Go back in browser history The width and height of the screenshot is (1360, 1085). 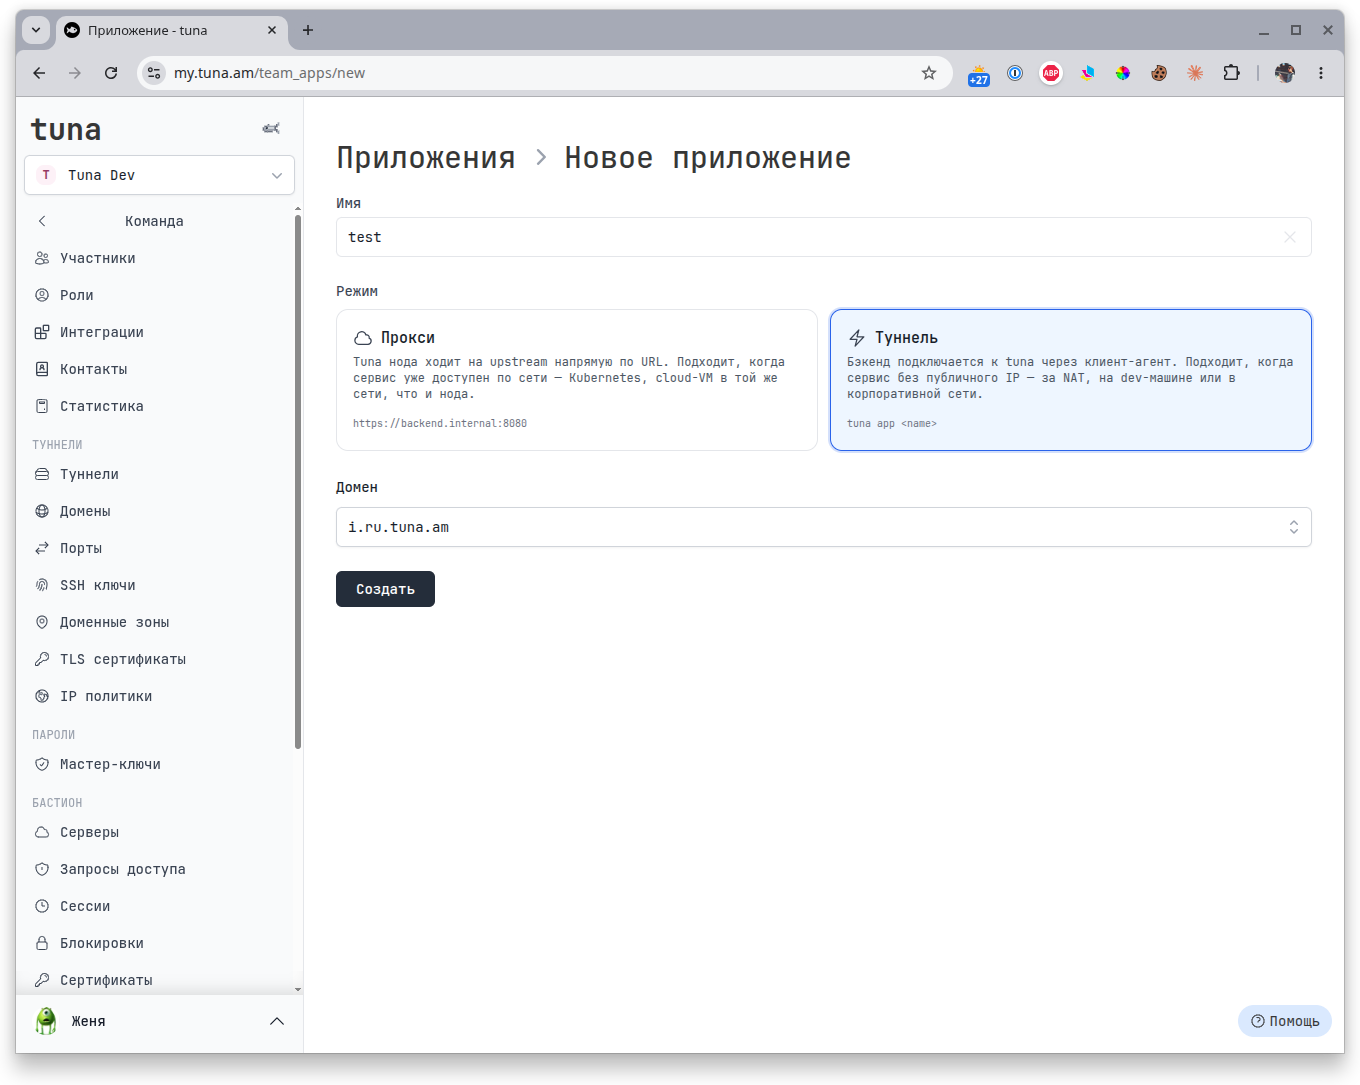39,73
